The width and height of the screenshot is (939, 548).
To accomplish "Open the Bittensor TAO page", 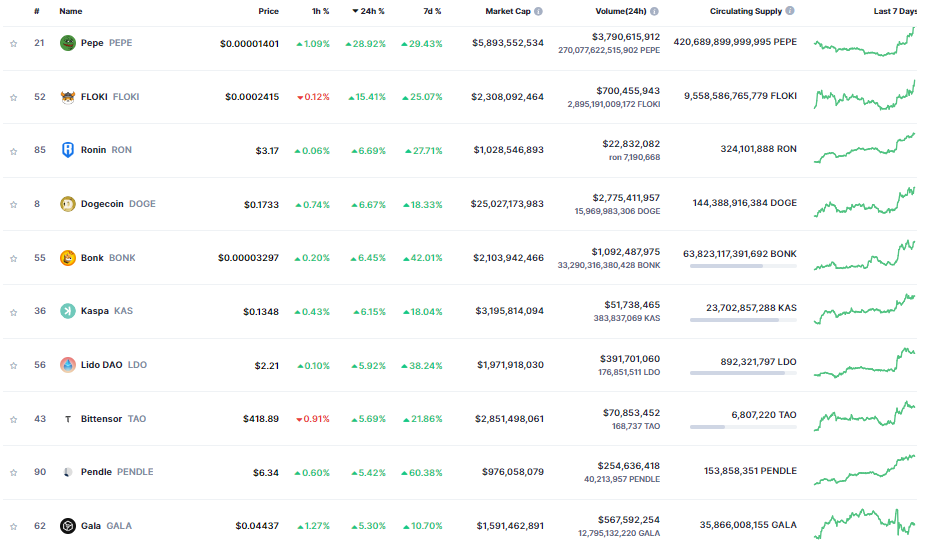I will point(114,419).
